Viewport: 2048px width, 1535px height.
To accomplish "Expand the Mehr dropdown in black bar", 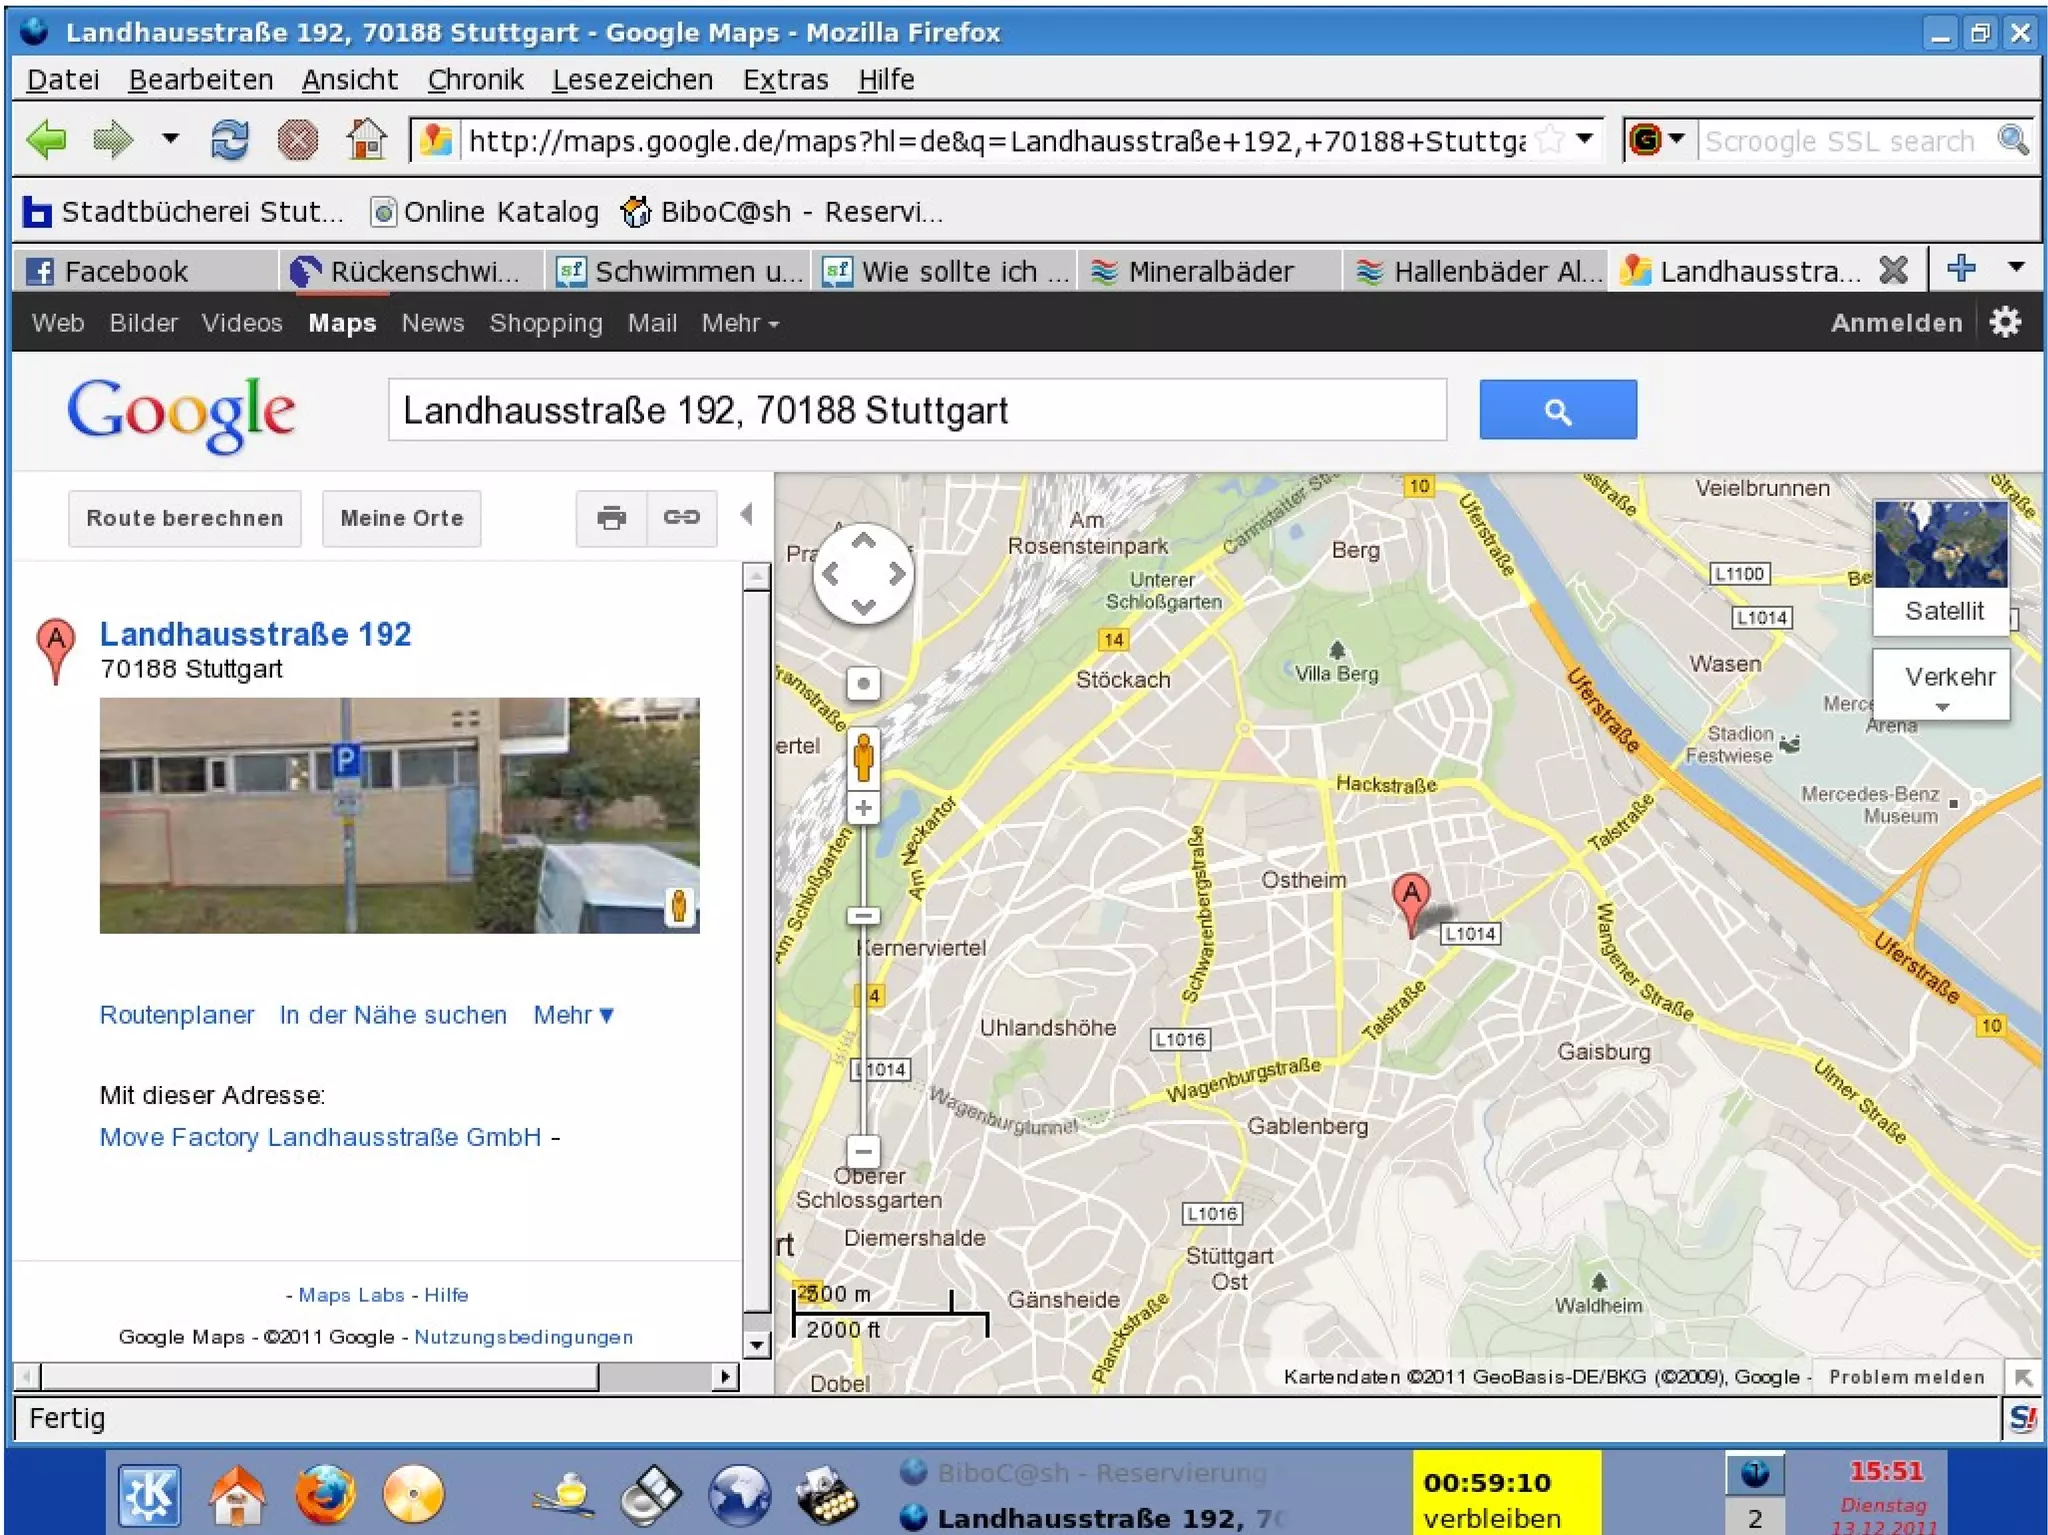I will point(739,323).
